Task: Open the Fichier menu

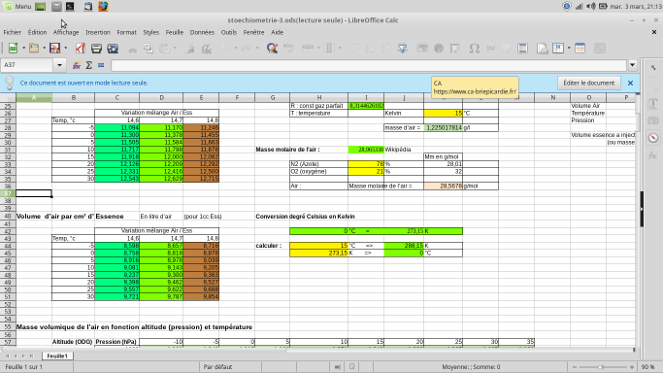Action: tap(12, 32)
